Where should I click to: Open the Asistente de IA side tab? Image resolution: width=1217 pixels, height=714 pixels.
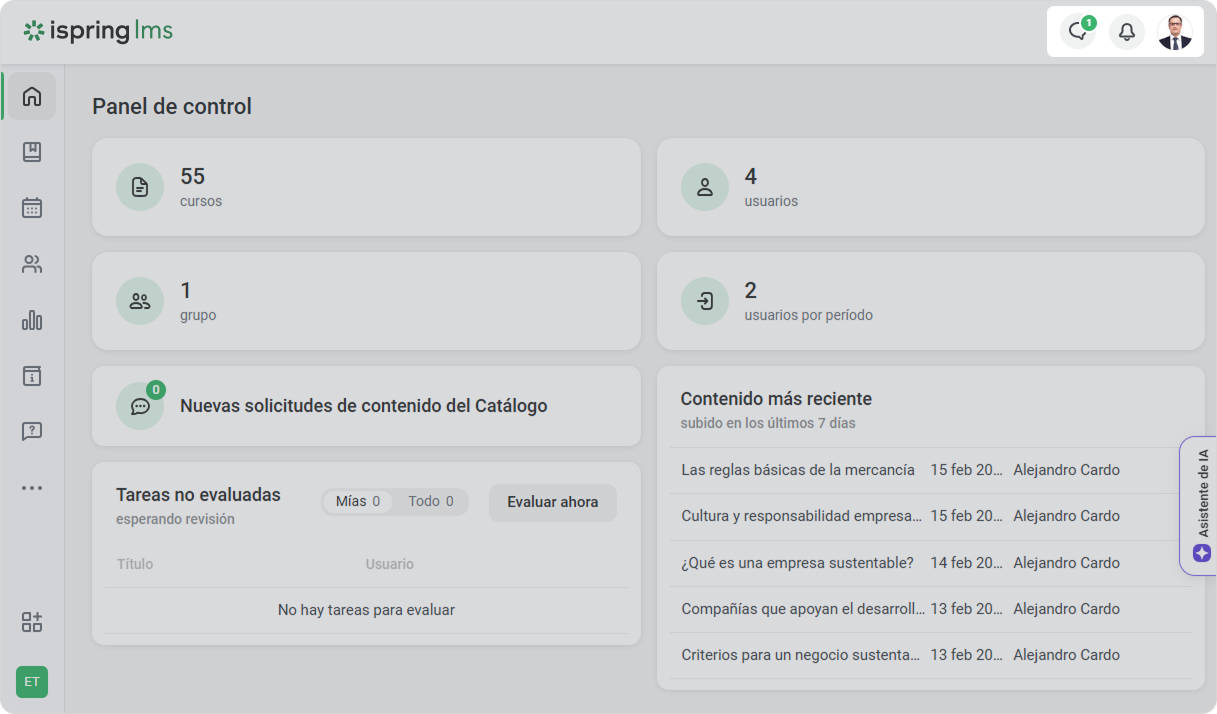pyautogui.click(x=1201, y=505)
